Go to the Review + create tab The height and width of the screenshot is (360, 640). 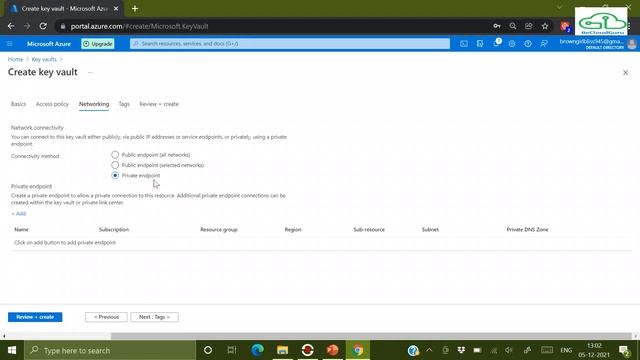click(x=159, y=104)
